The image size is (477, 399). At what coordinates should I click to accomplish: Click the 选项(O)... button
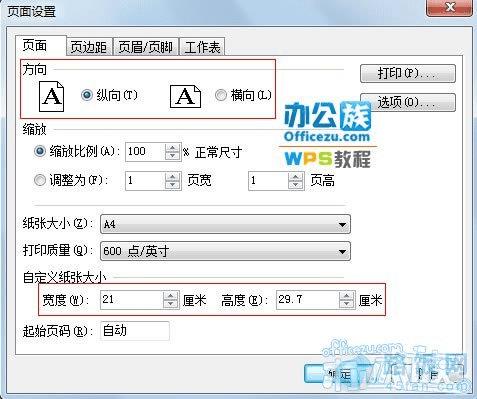click(x=408, y=102)
